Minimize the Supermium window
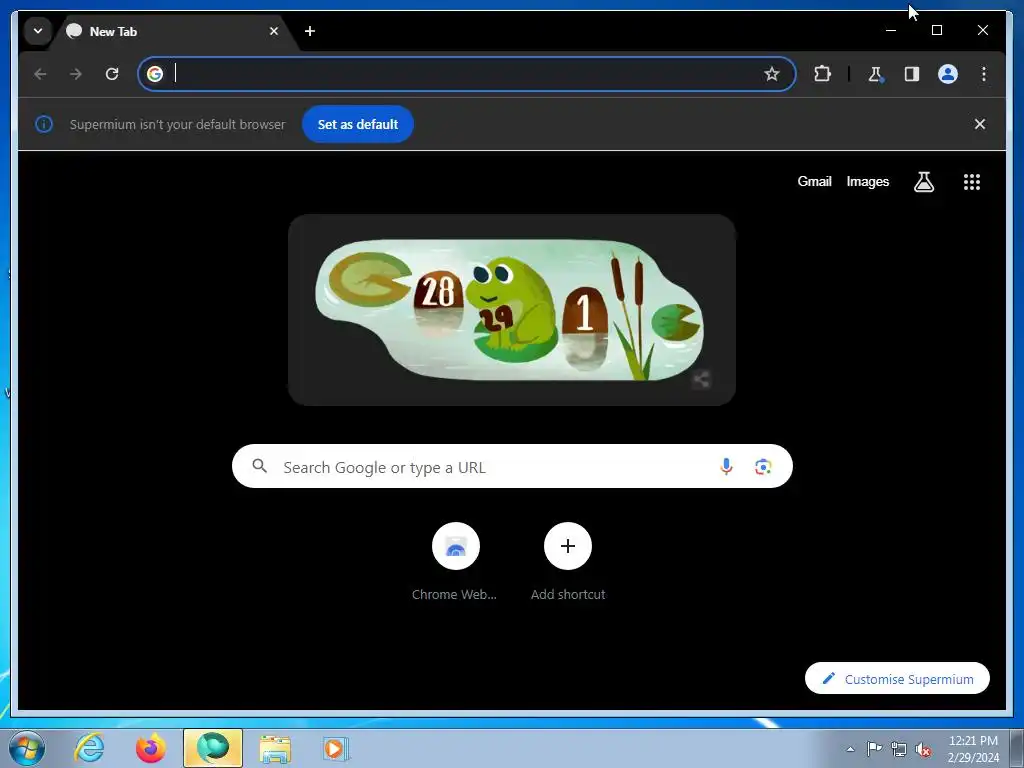The width and height of the screenshot is (1024, 768). coord(891,30)
